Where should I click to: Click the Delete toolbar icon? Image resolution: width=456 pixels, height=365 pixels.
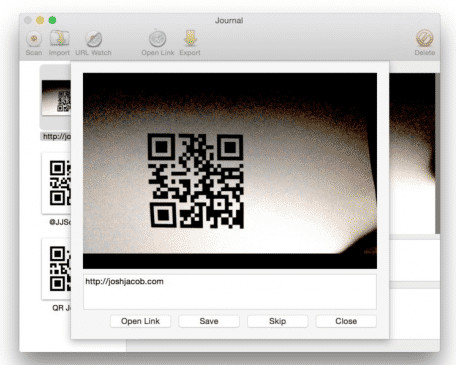[x=425, y=43]
